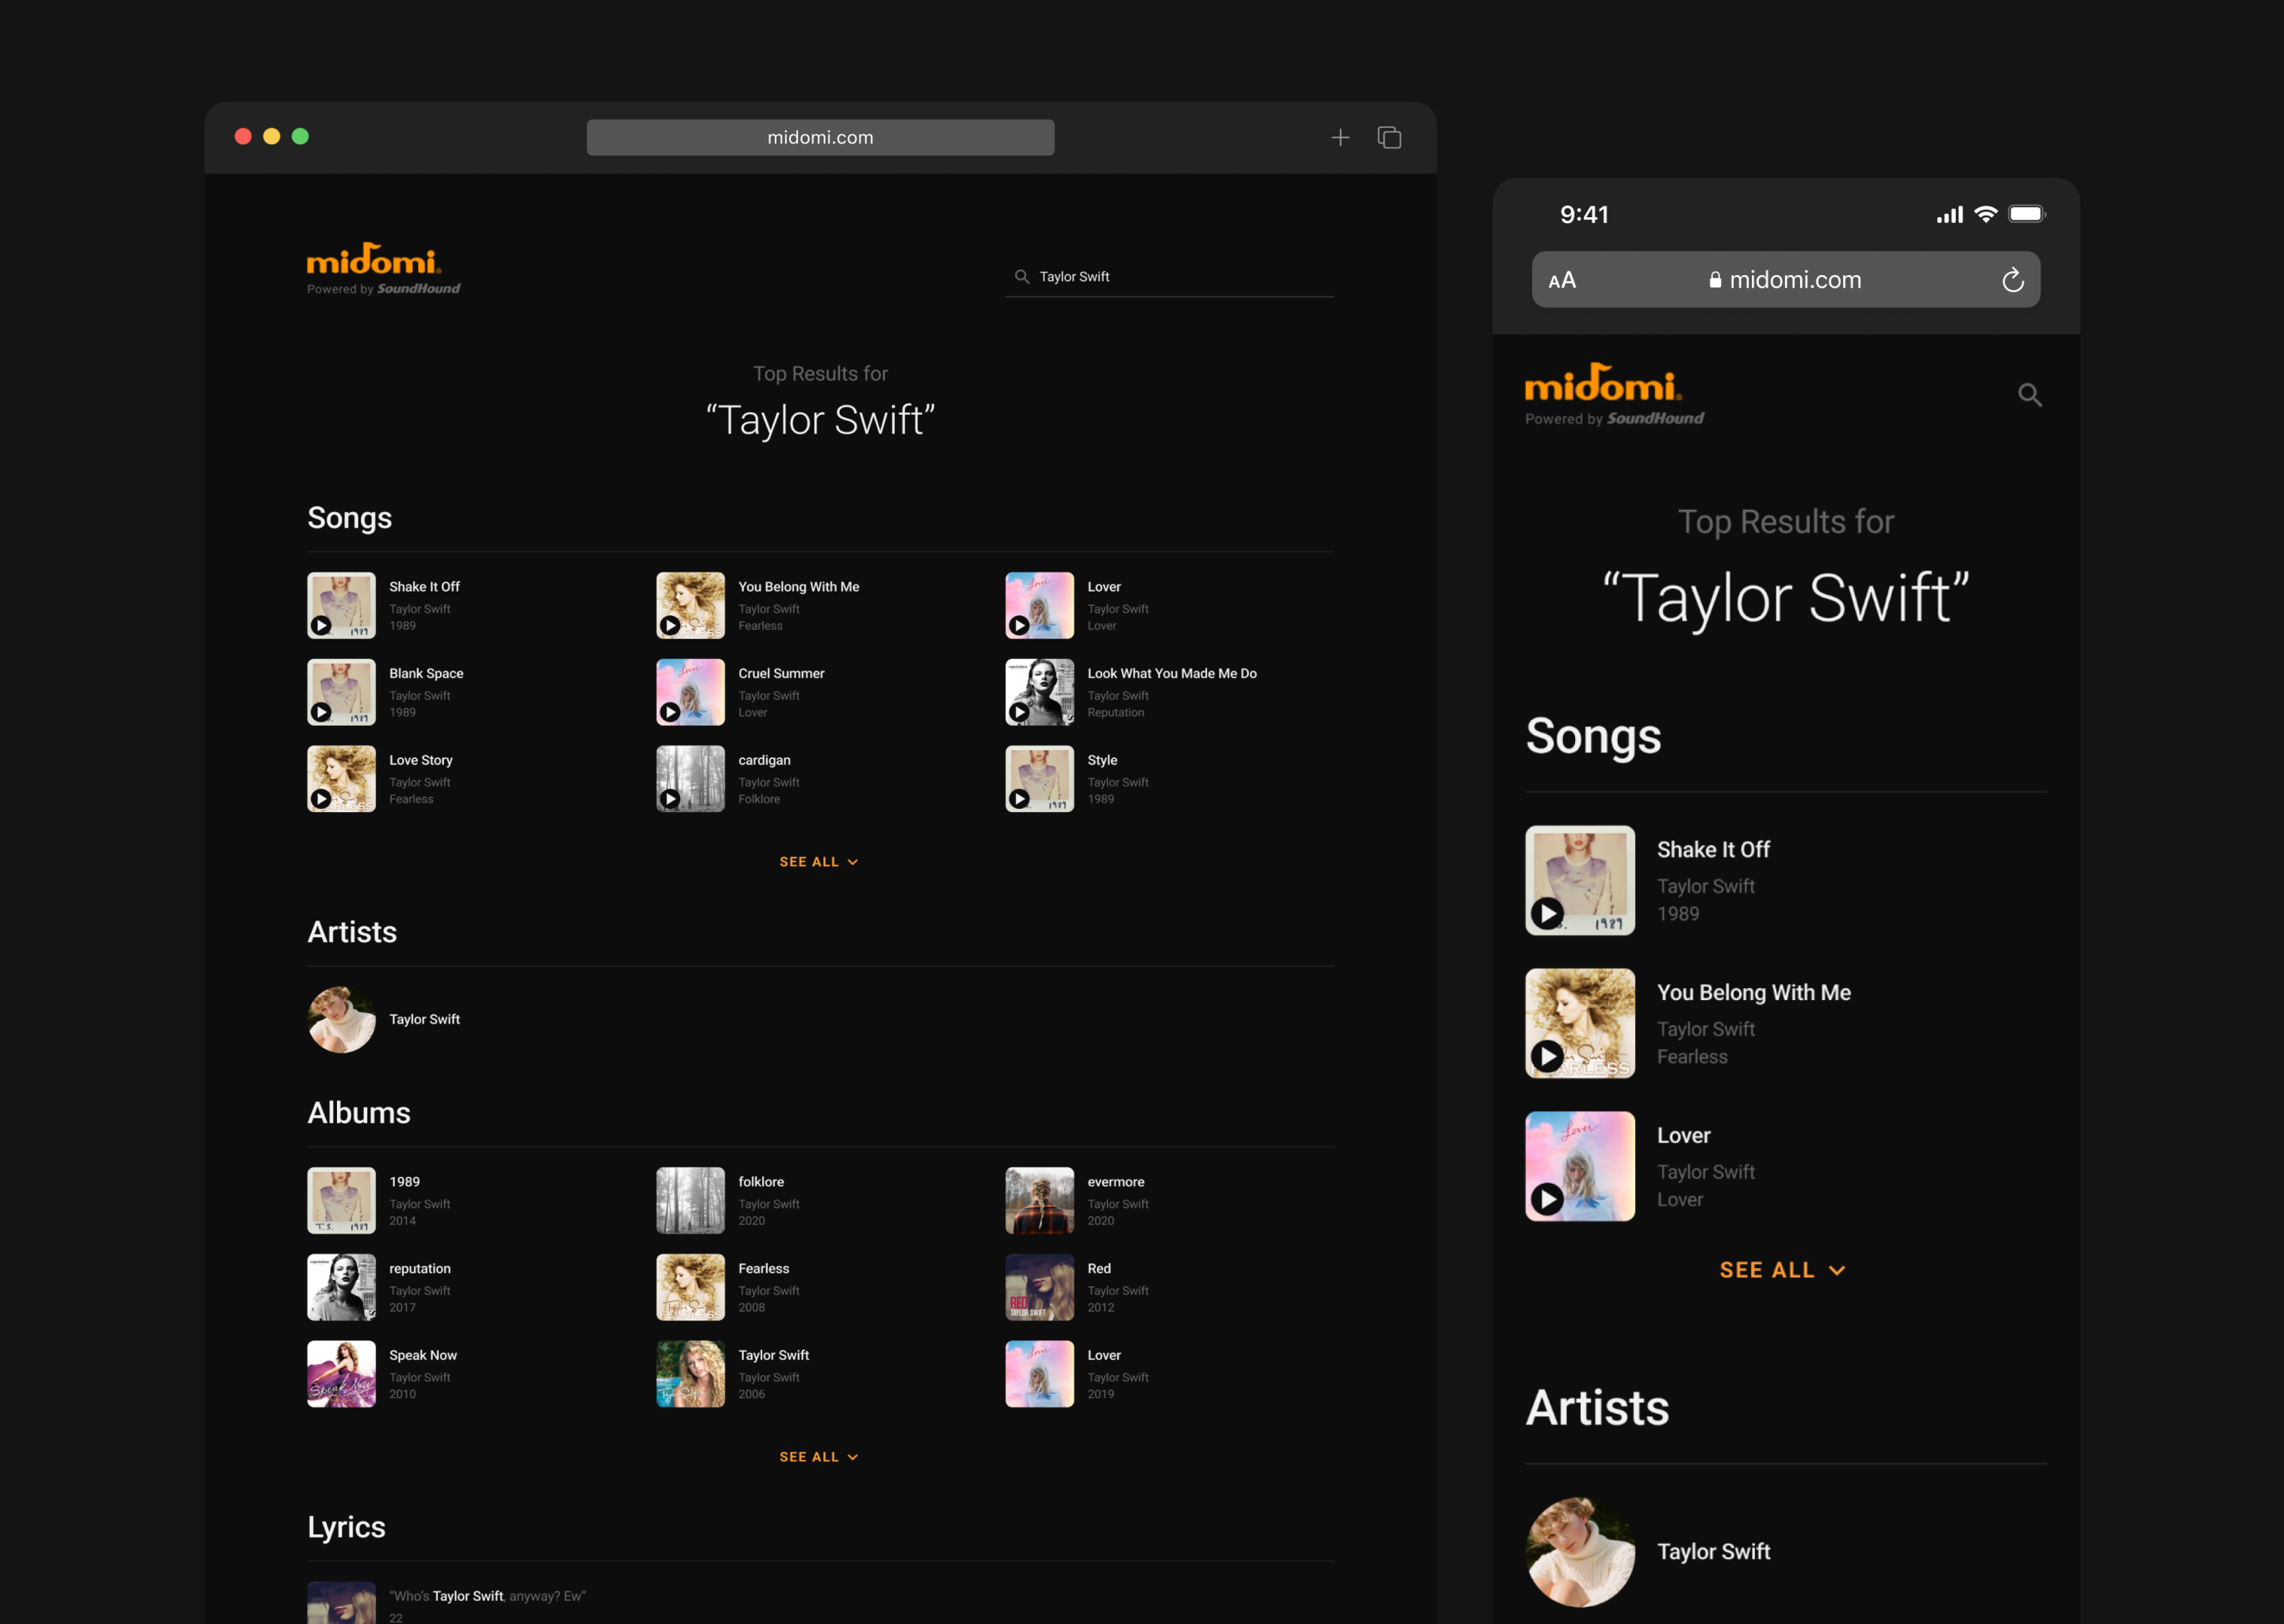The width and height of the screenshot is (2284, 1624).
Task: Click the midomi logo on mobile page
Action: 1614,394
